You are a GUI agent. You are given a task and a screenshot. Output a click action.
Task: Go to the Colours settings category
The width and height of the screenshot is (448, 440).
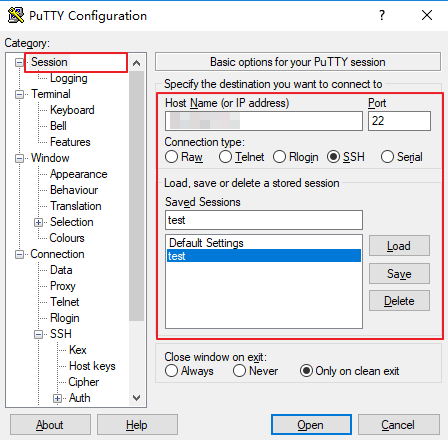pos(67,238)
